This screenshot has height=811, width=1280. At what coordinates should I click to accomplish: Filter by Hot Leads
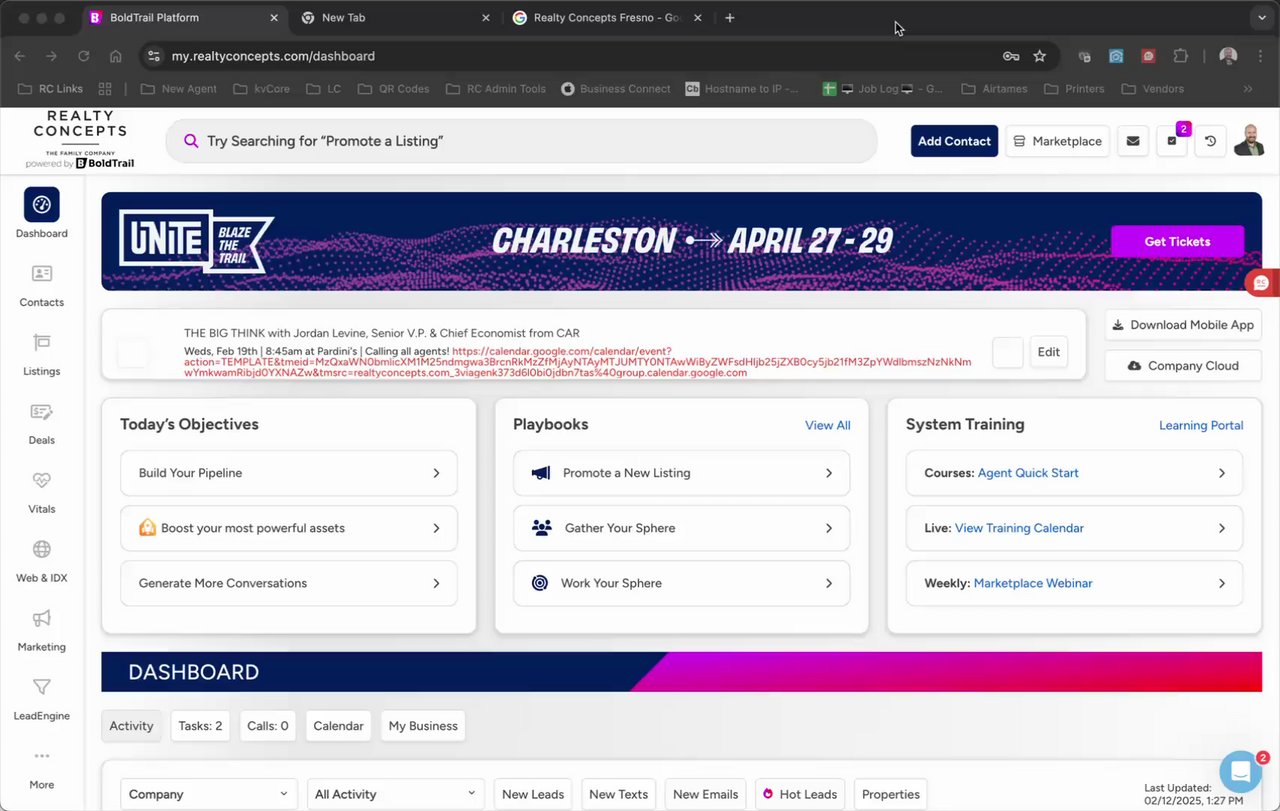pos(799,794)
